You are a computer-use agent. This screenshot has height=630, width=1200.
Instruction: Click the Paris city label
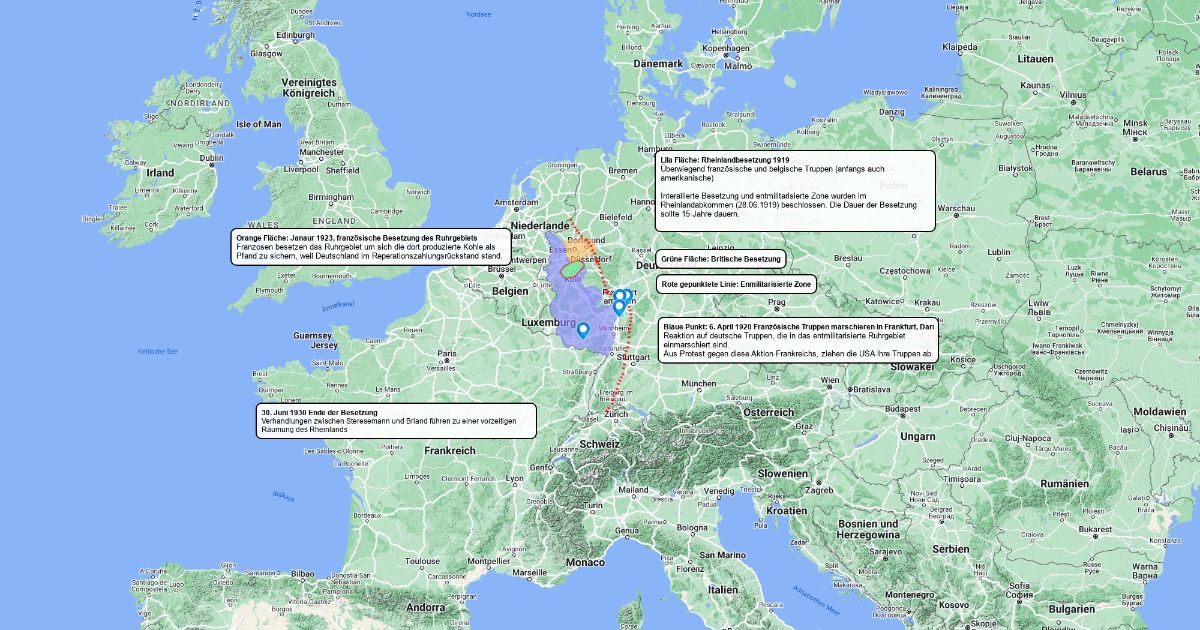(x=446, y=353)
